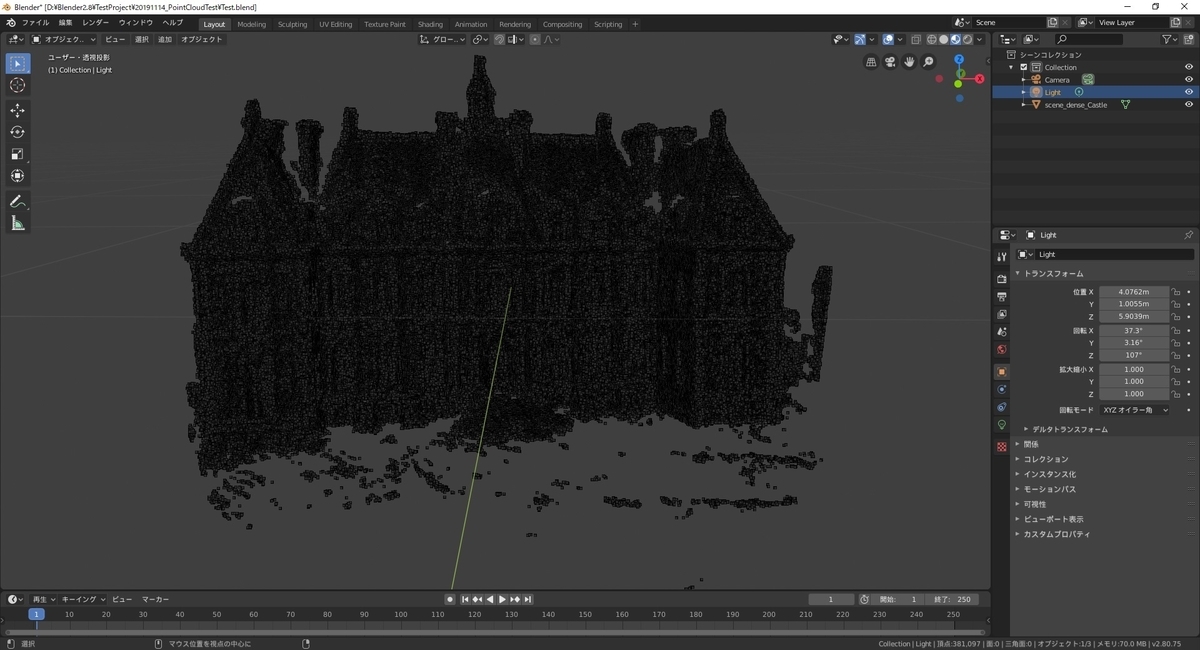Screen dimensions: 1200x650
Task: Switch to the Shading workspace tab
Action: [430, 23]
